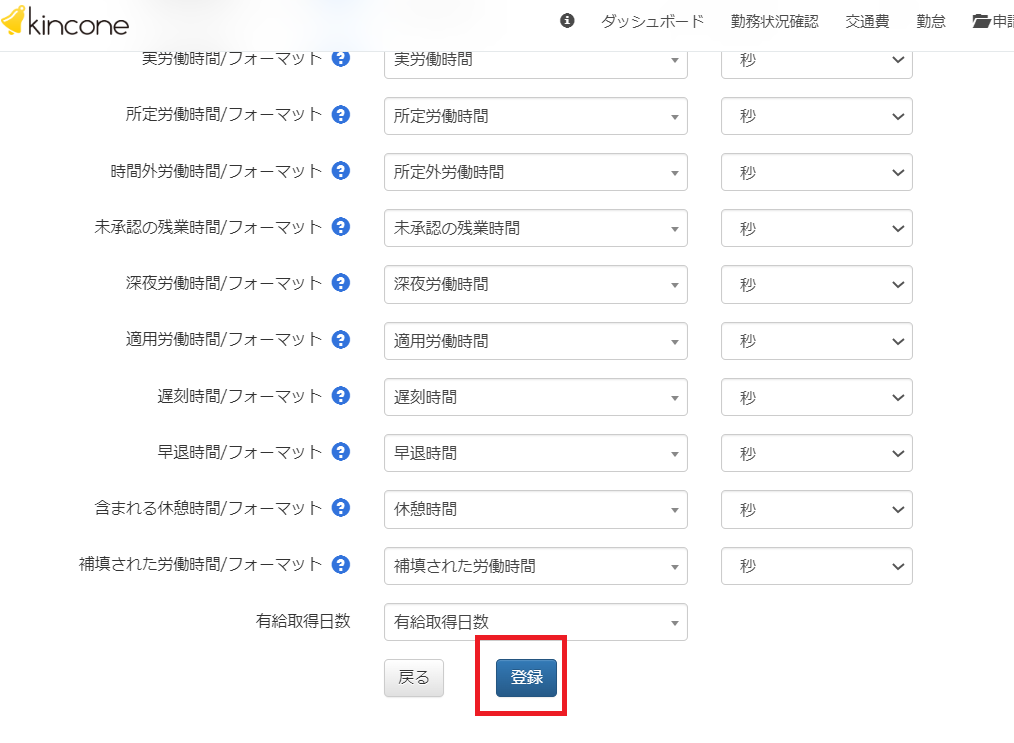Viewport: 1014px width, 743px height.
Task: Open 秒 format dropdown for 未承認の残業時間
Action: (x=817, y=228)
